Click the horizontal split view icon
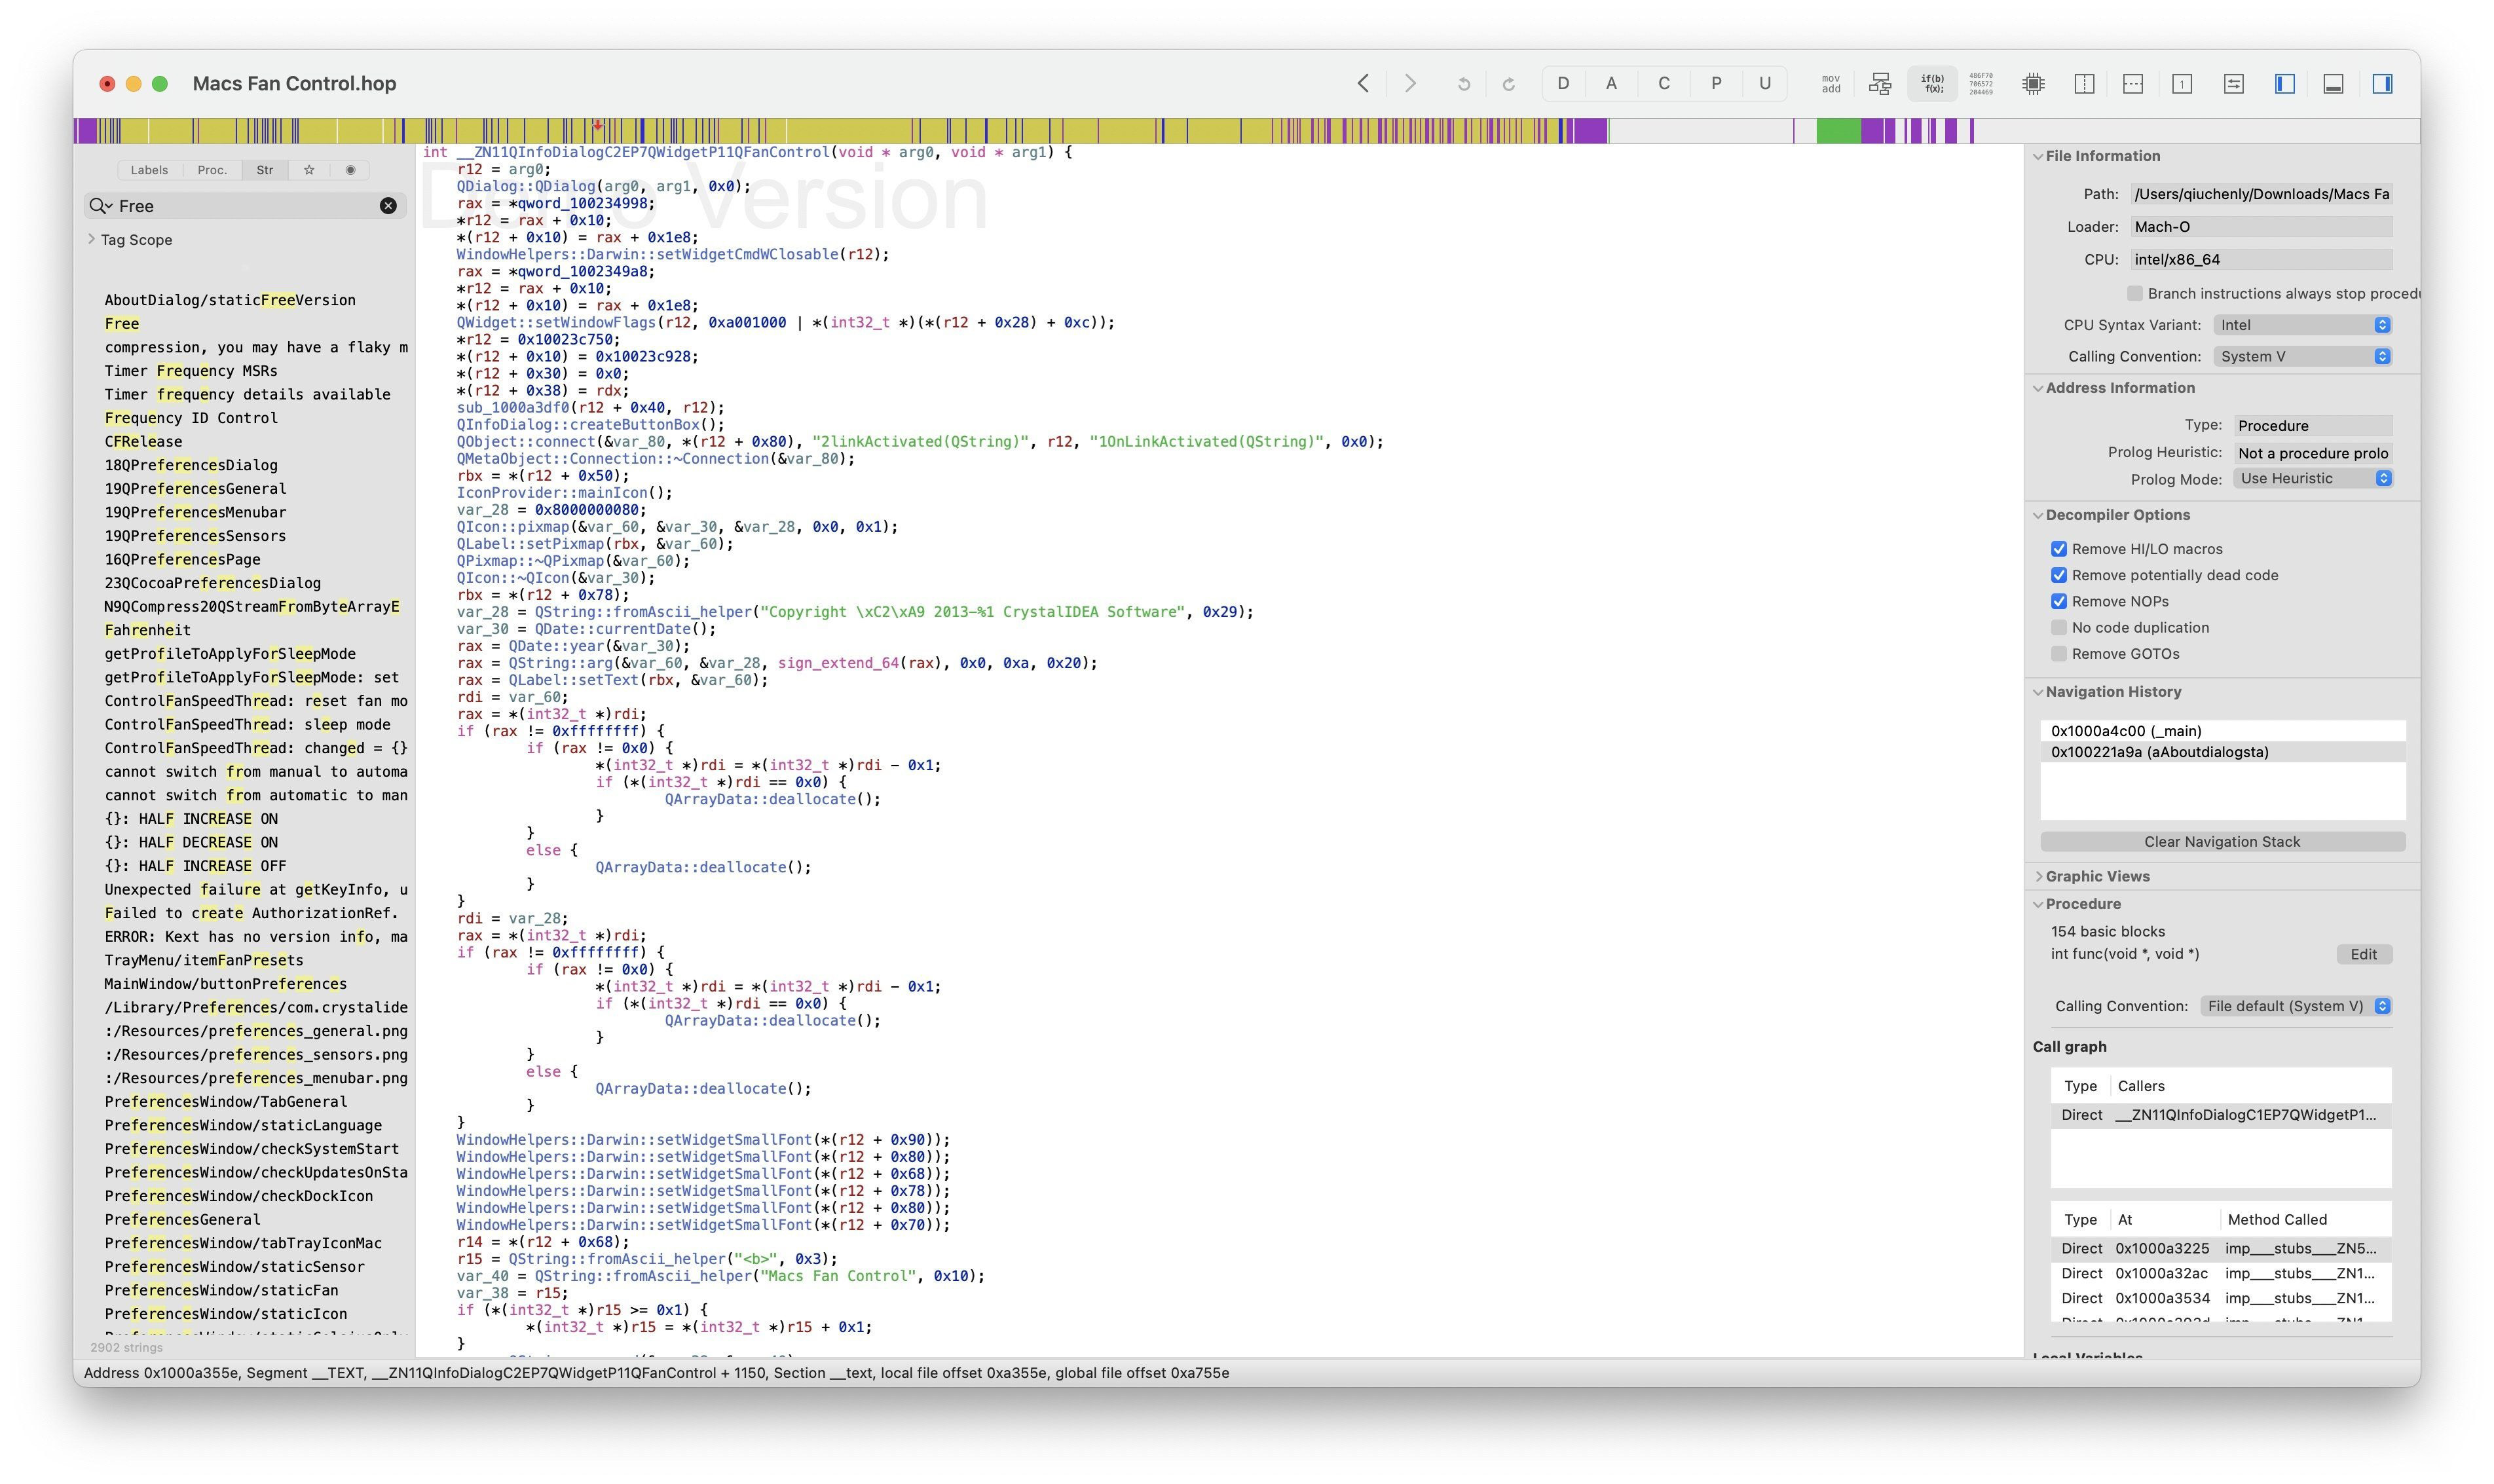 coord(2133,84)
